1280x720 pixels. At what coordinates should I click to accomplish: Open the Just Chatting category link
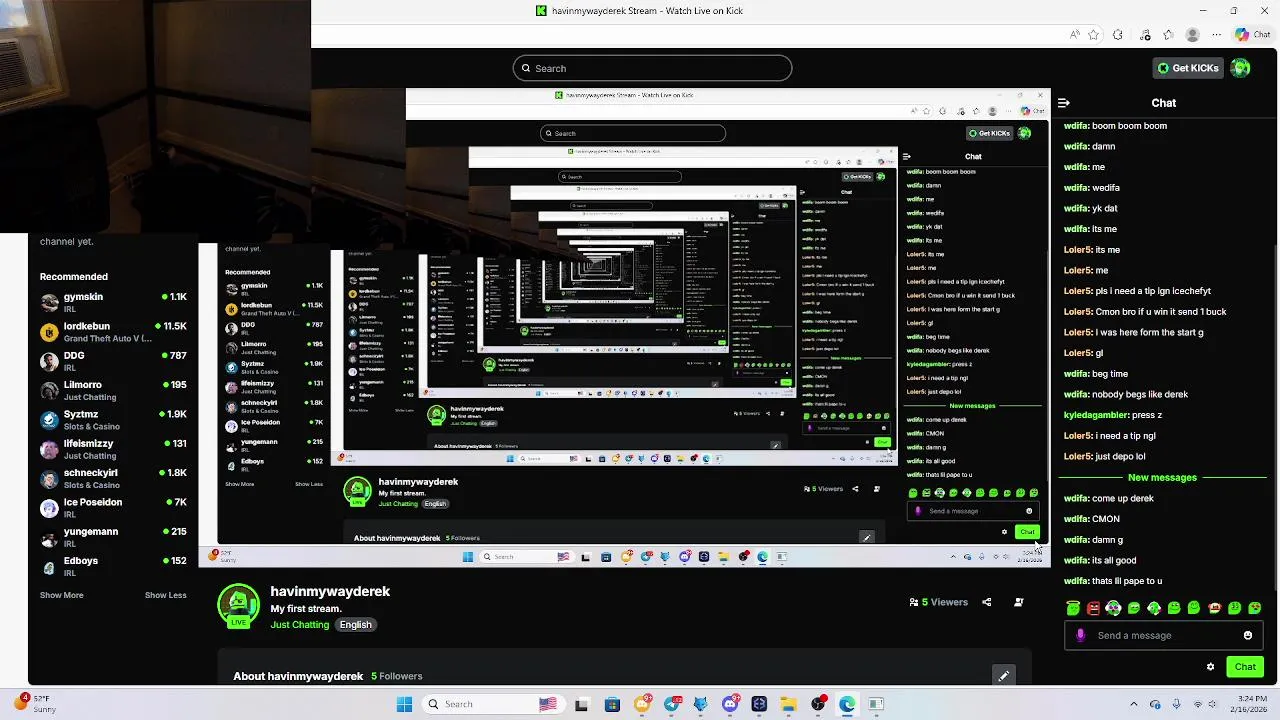point(299,625)
